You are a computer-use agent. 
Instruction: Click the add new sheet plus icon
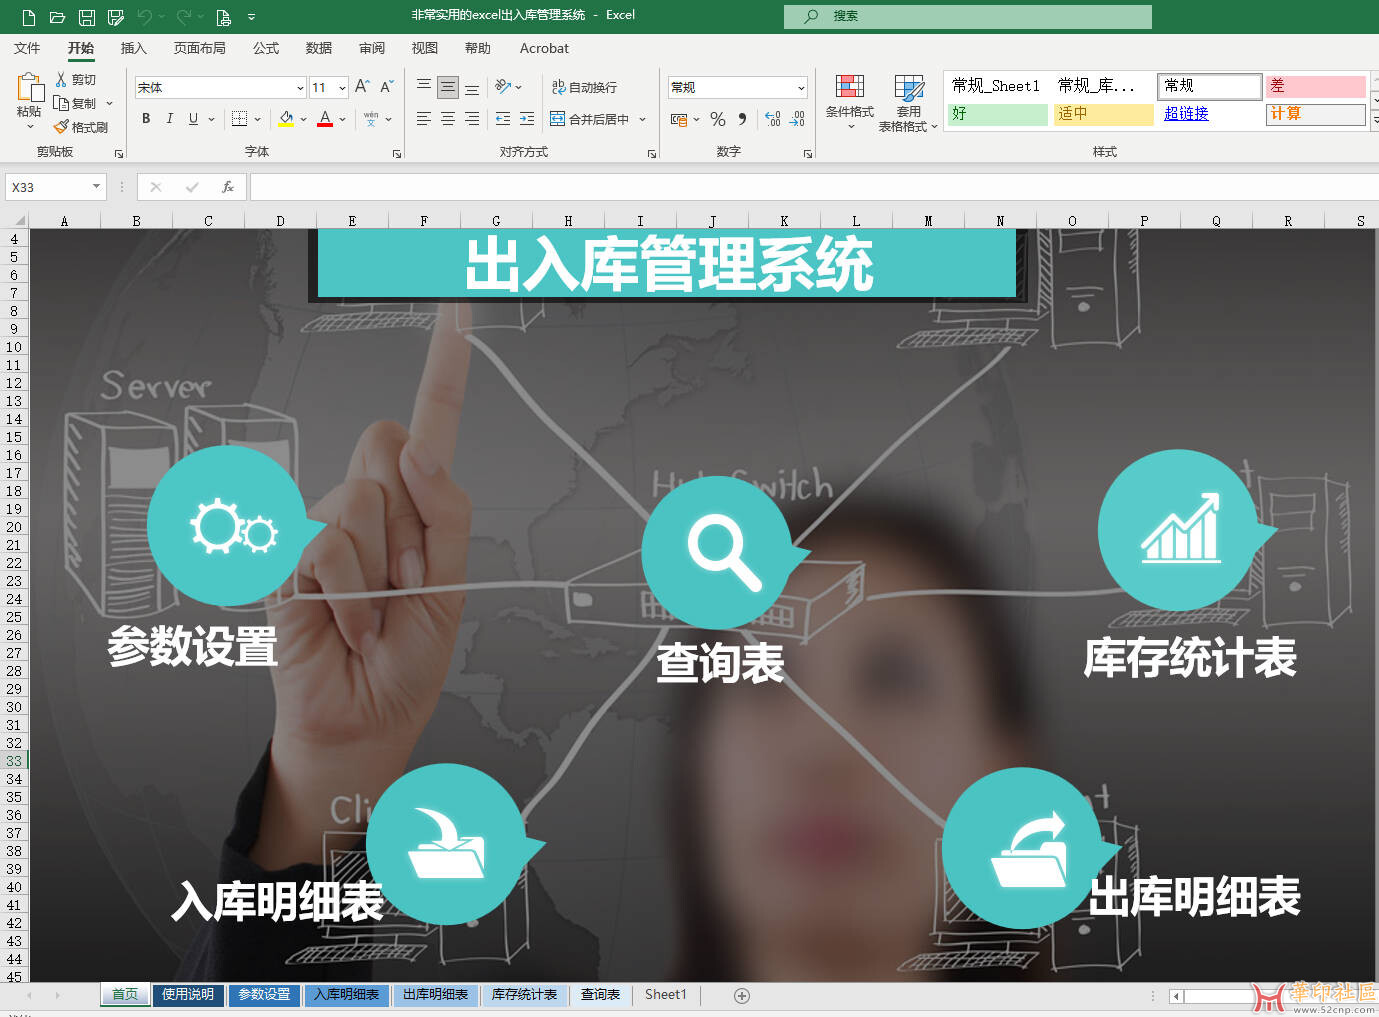(742, 995)
